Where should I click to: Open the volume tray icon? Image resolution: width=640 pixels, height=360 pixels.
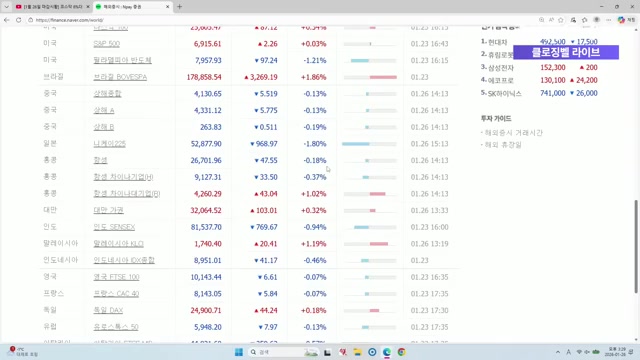587,352
